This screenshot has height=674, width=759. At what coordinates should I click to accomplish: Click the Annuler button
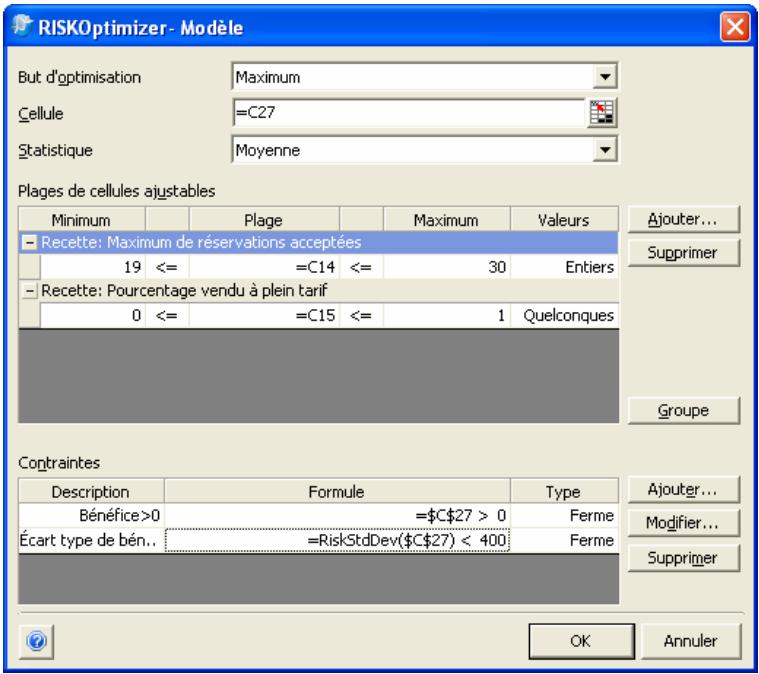click(691, 641)
